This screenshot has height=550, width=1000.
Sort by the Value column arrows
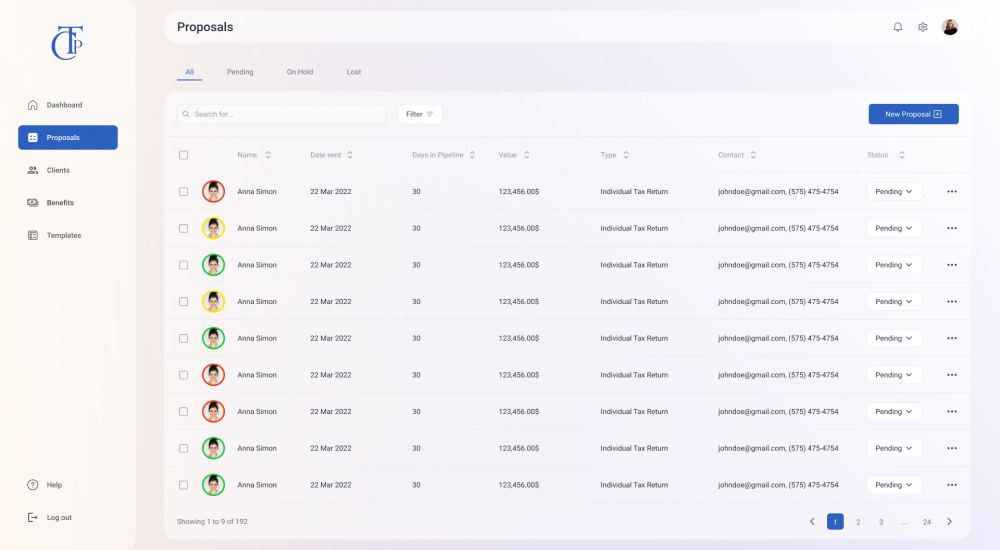pos(527,155)
